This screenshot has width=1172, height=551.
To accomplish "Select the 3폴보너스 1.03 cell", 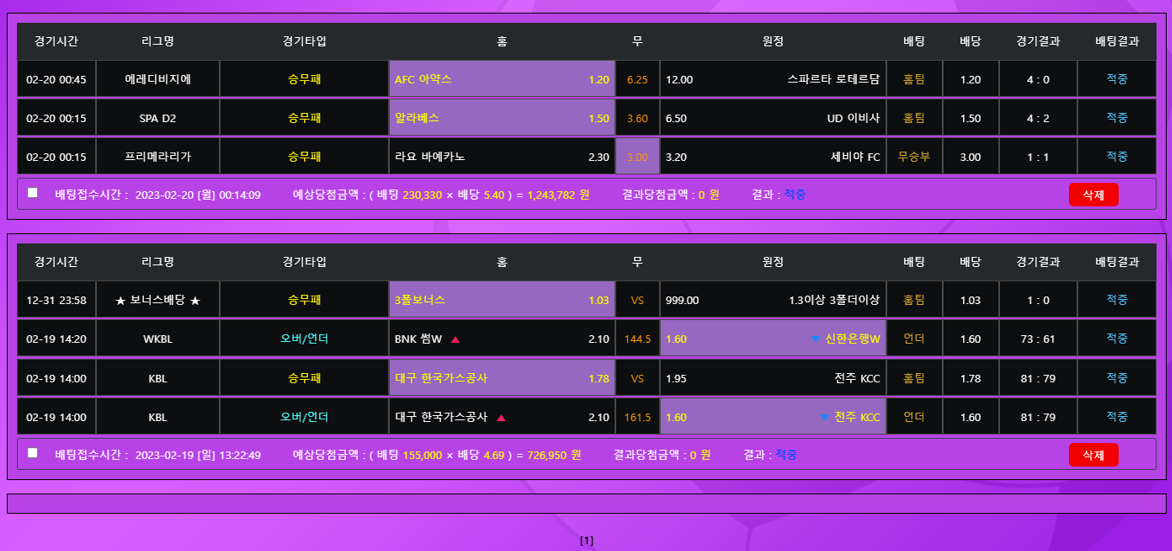I will click(501, 300).
